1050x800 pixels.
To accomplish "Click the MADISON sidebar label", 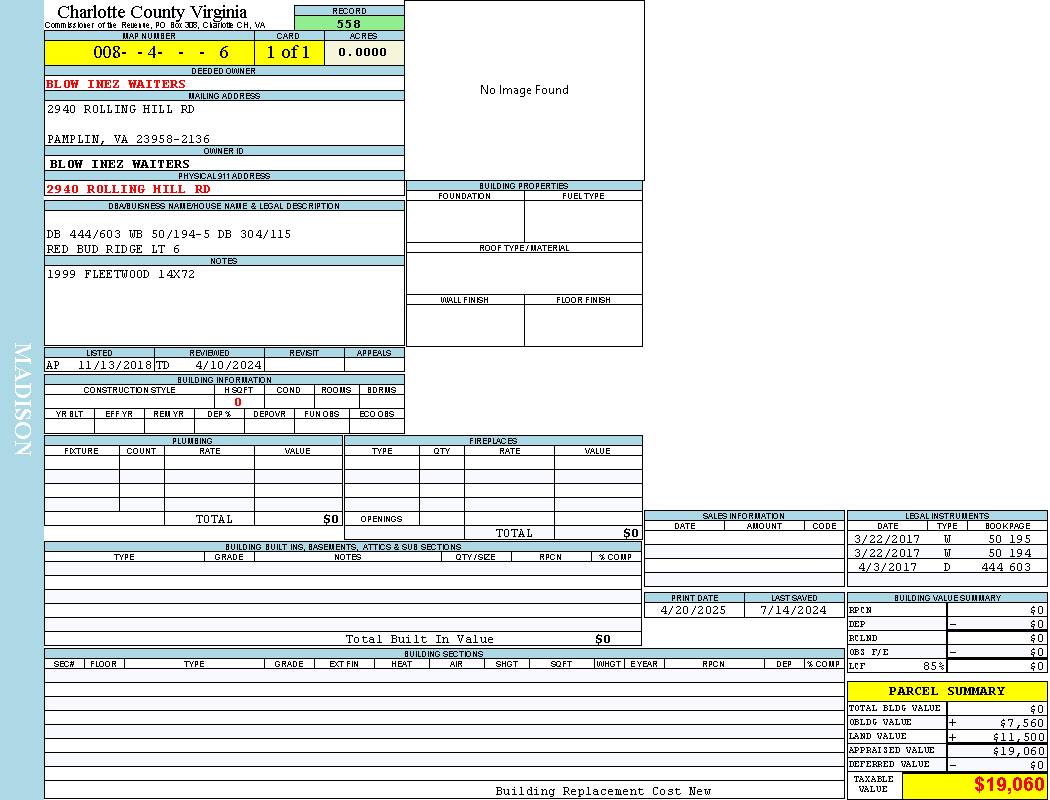I will point(22,400).
